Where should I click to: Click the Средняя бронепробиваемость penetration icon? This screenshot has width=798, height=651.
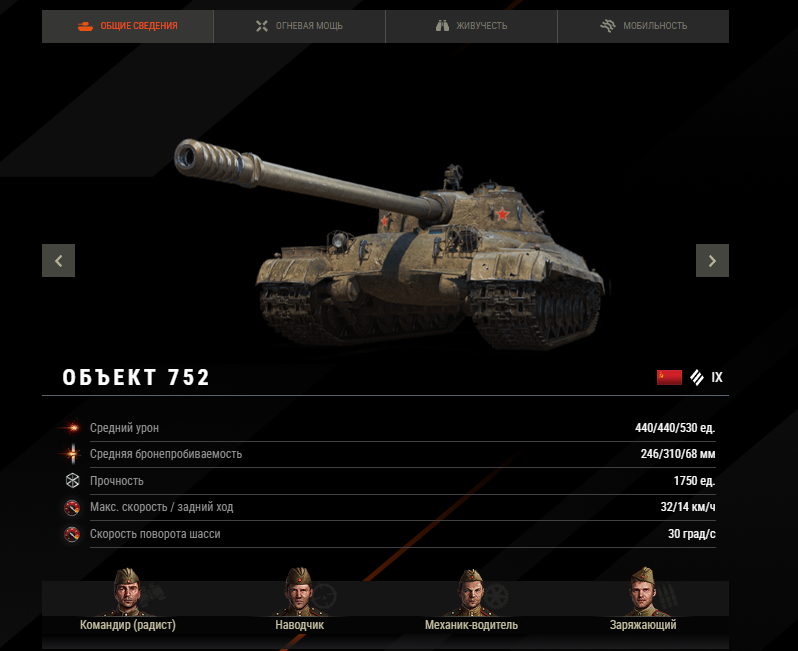tap(72, 454)
